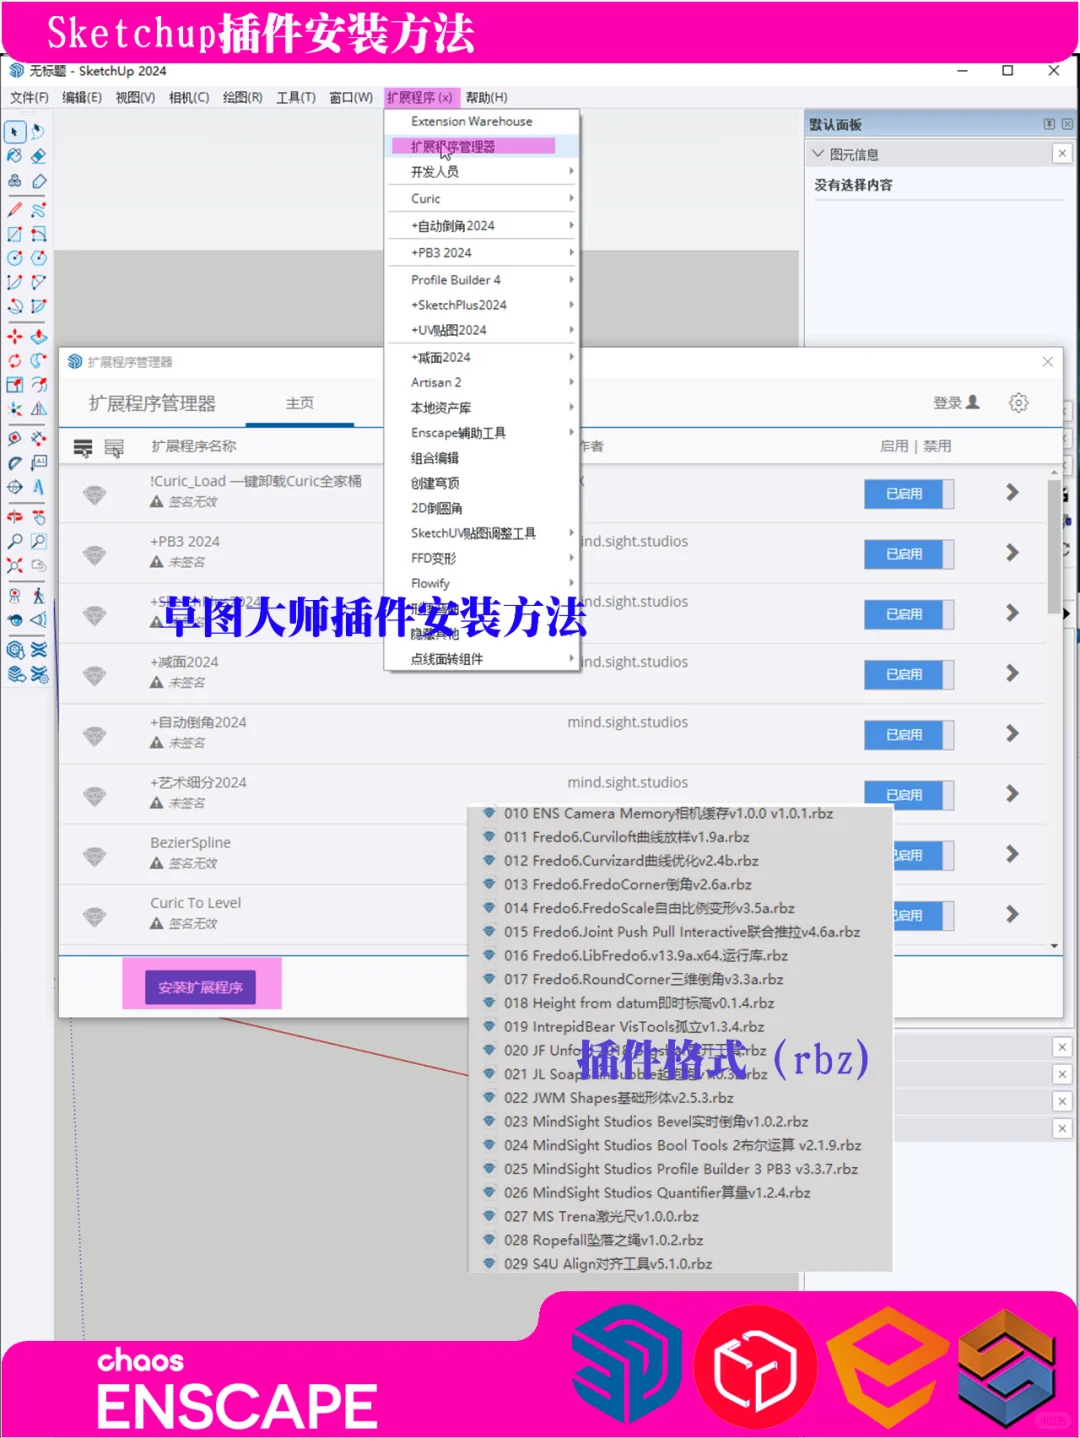Turn off the +减面2024 已启用 switch
The height and width of the screenshot is (1438, 1080).
[908, 674]
